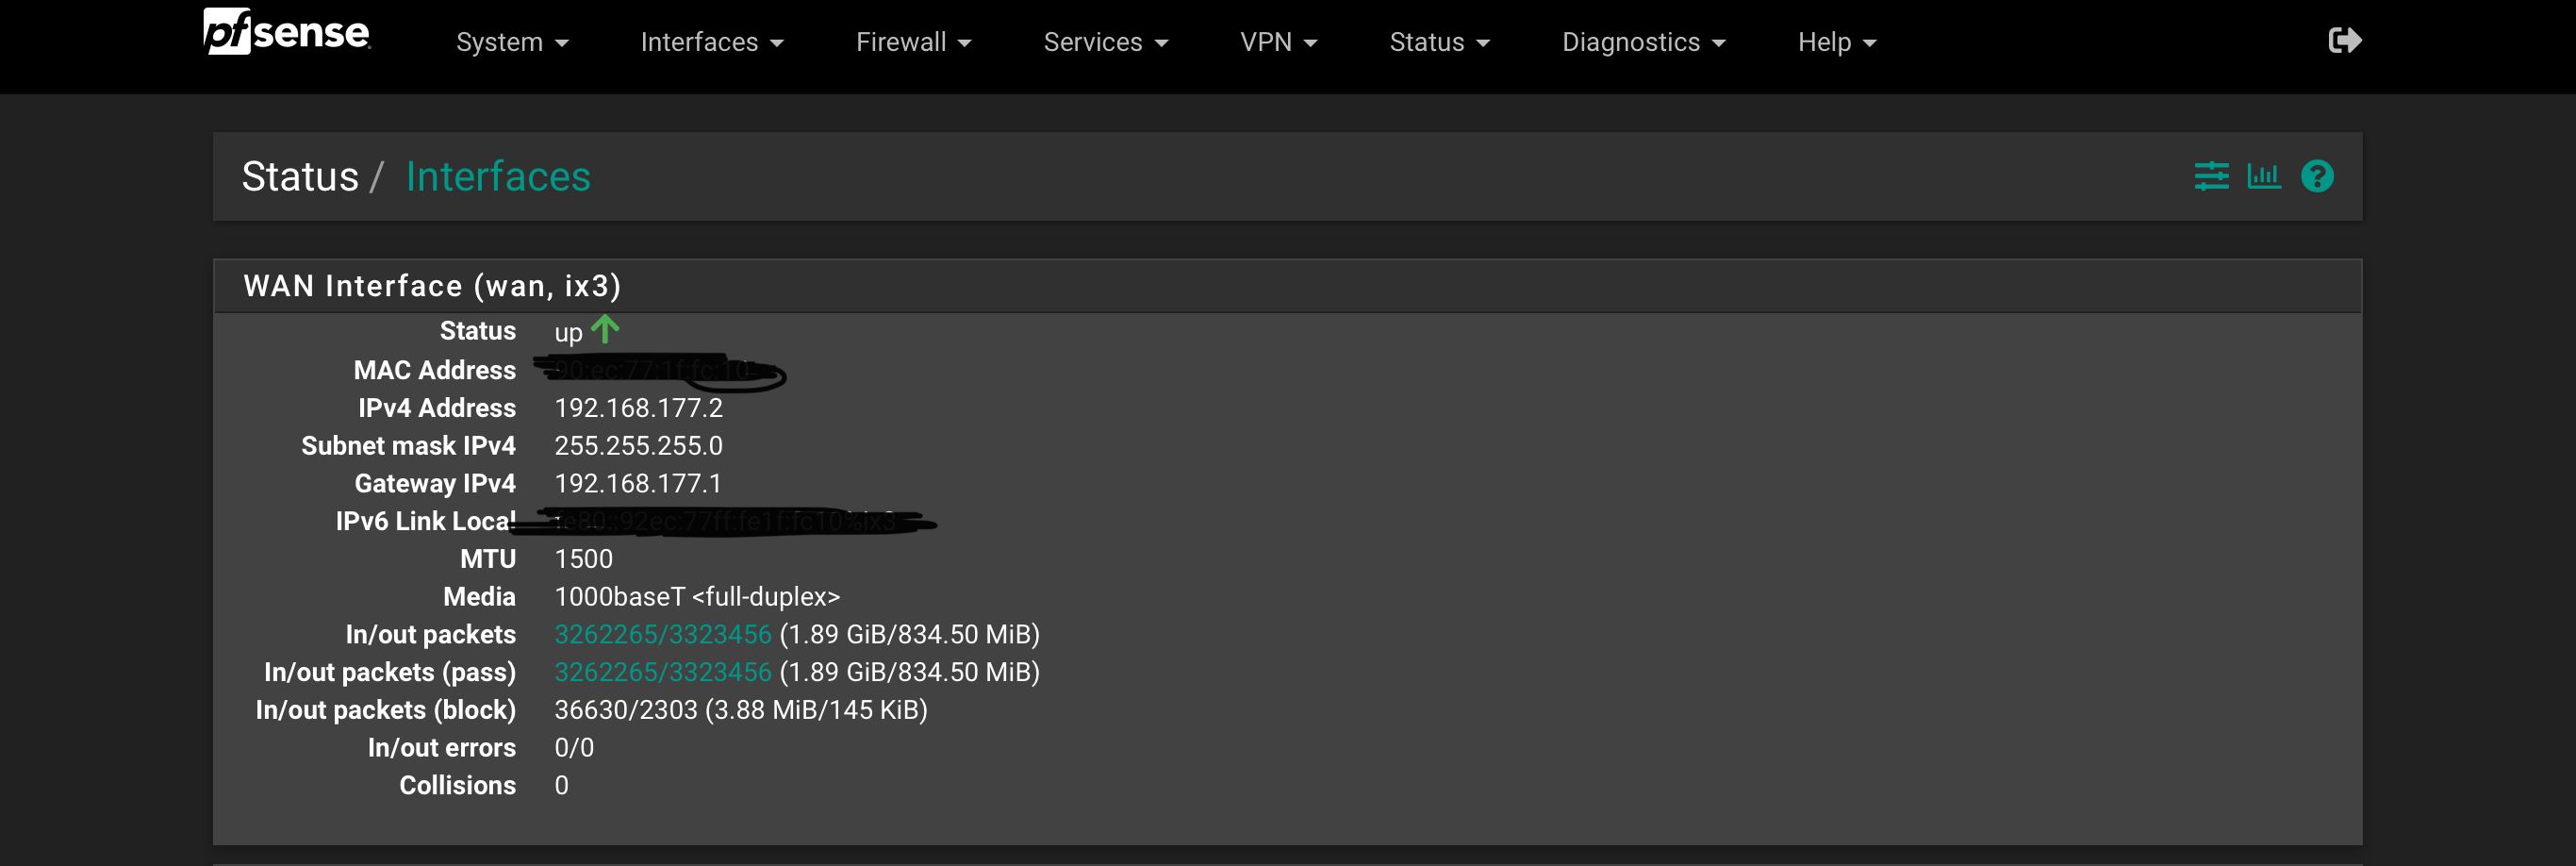Open the Help menu
Viewport: 2576px width, 866px height.
point(1837,42)
